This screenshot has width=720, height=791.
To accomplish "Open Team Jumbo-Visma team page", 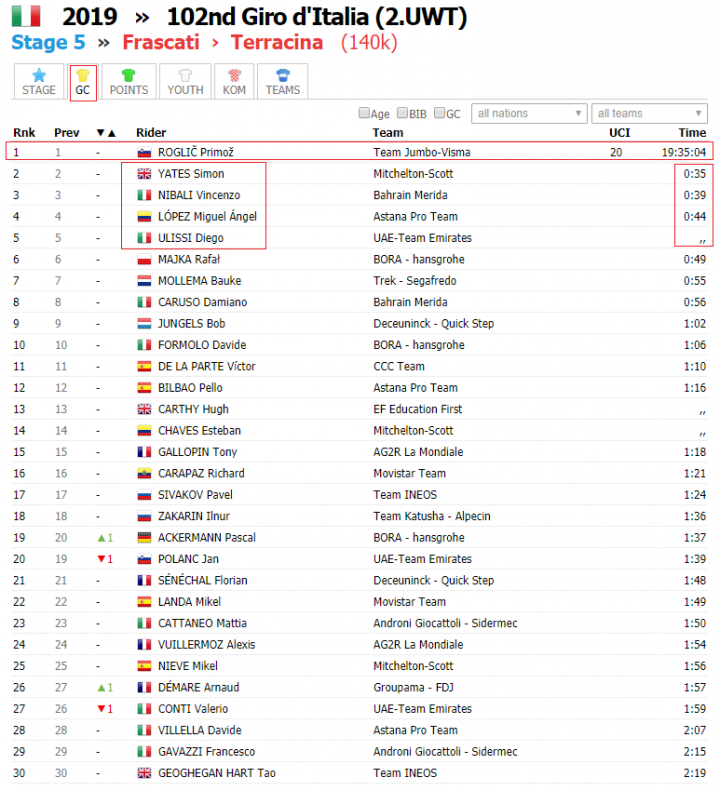I will click(422, 152).
